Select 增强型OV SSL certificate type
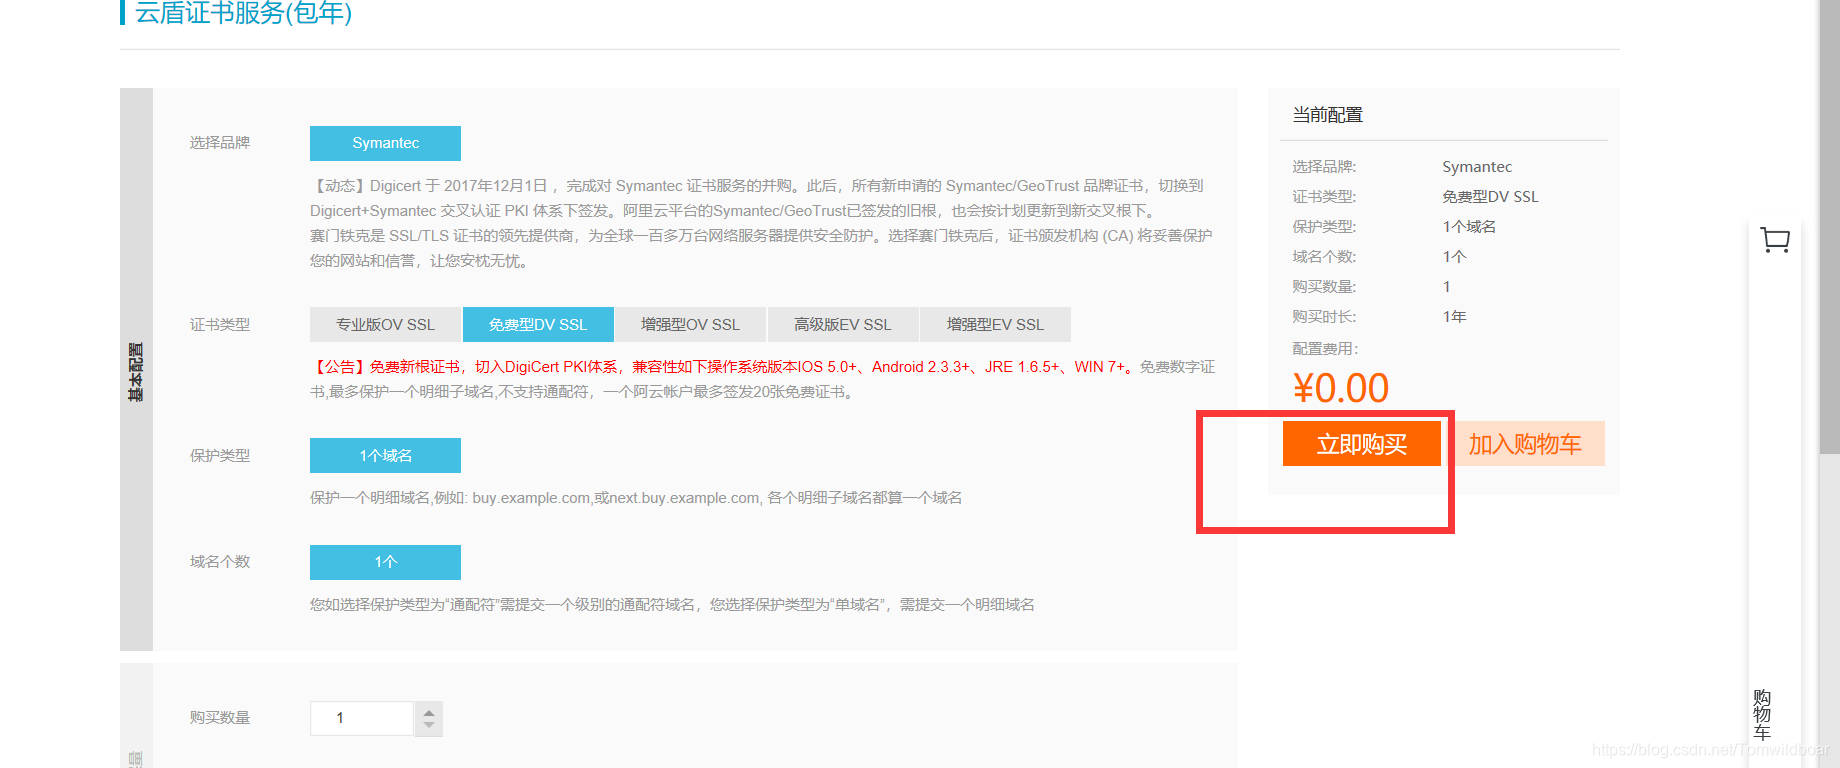 [691, 325]
